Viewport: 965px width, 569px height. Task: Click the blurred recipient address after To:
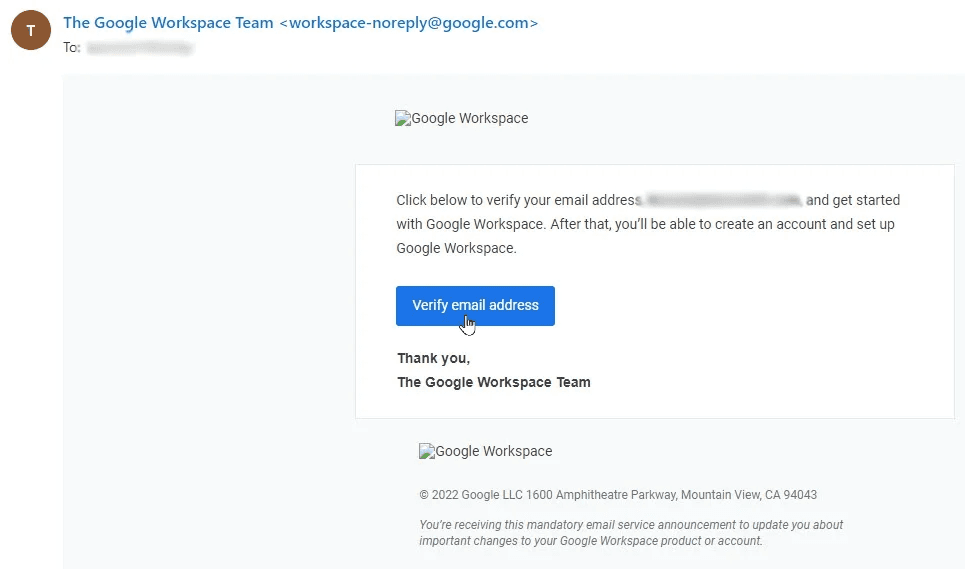pos(140,48)
